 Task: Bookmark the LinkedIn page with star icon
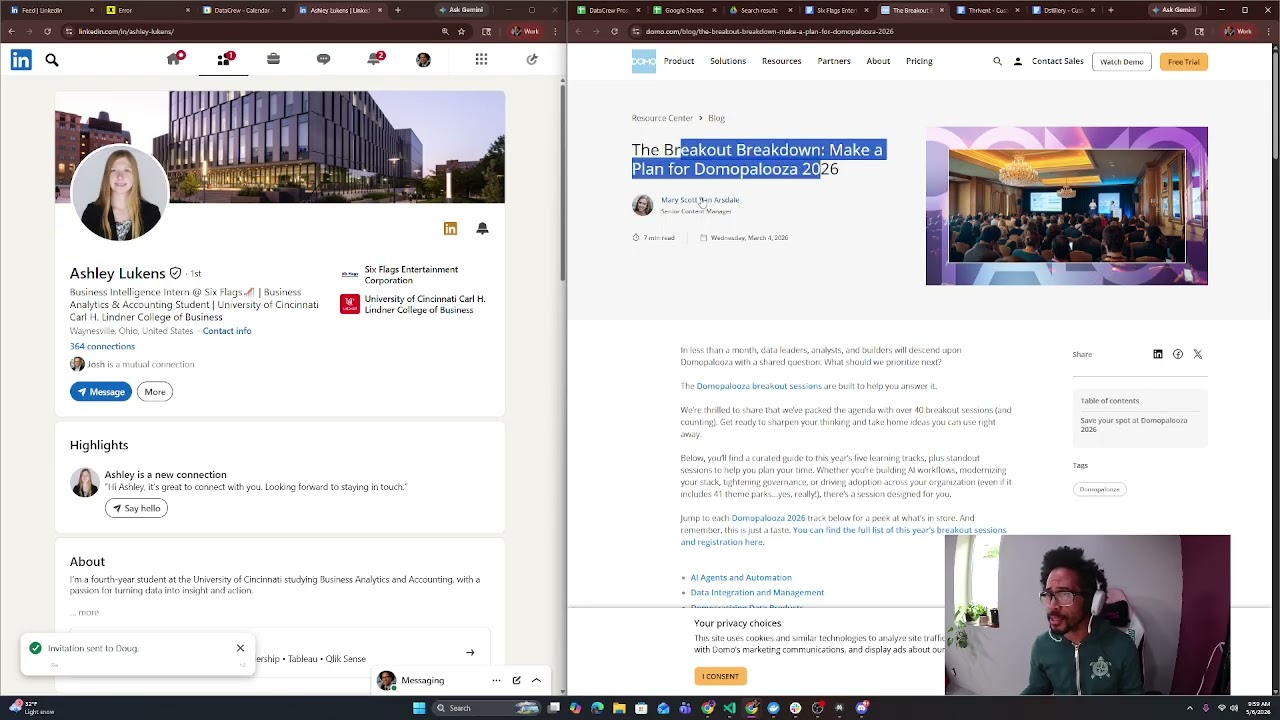461,31
